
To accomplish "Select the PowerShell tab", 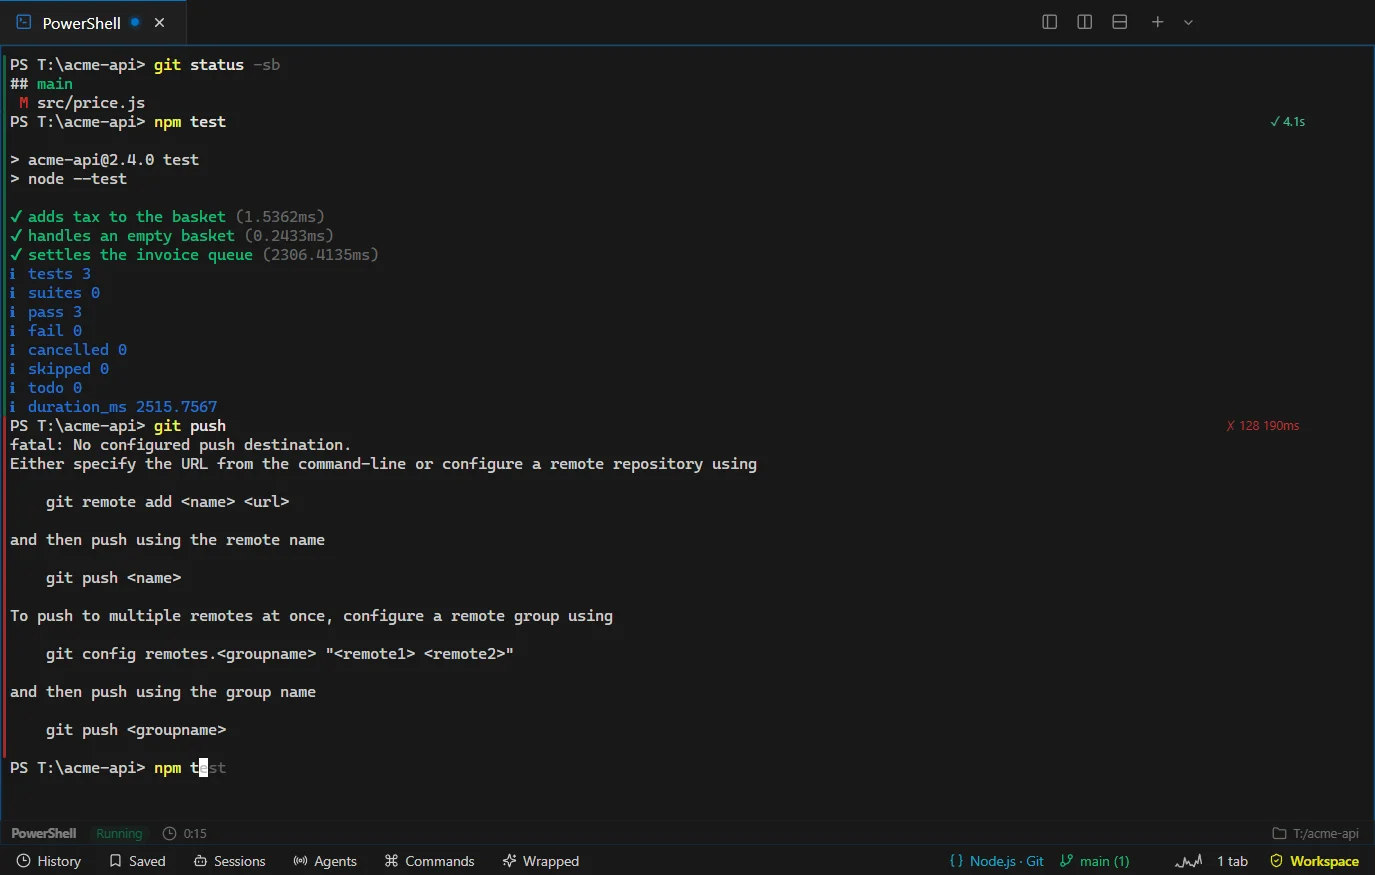I will [93, 22].
